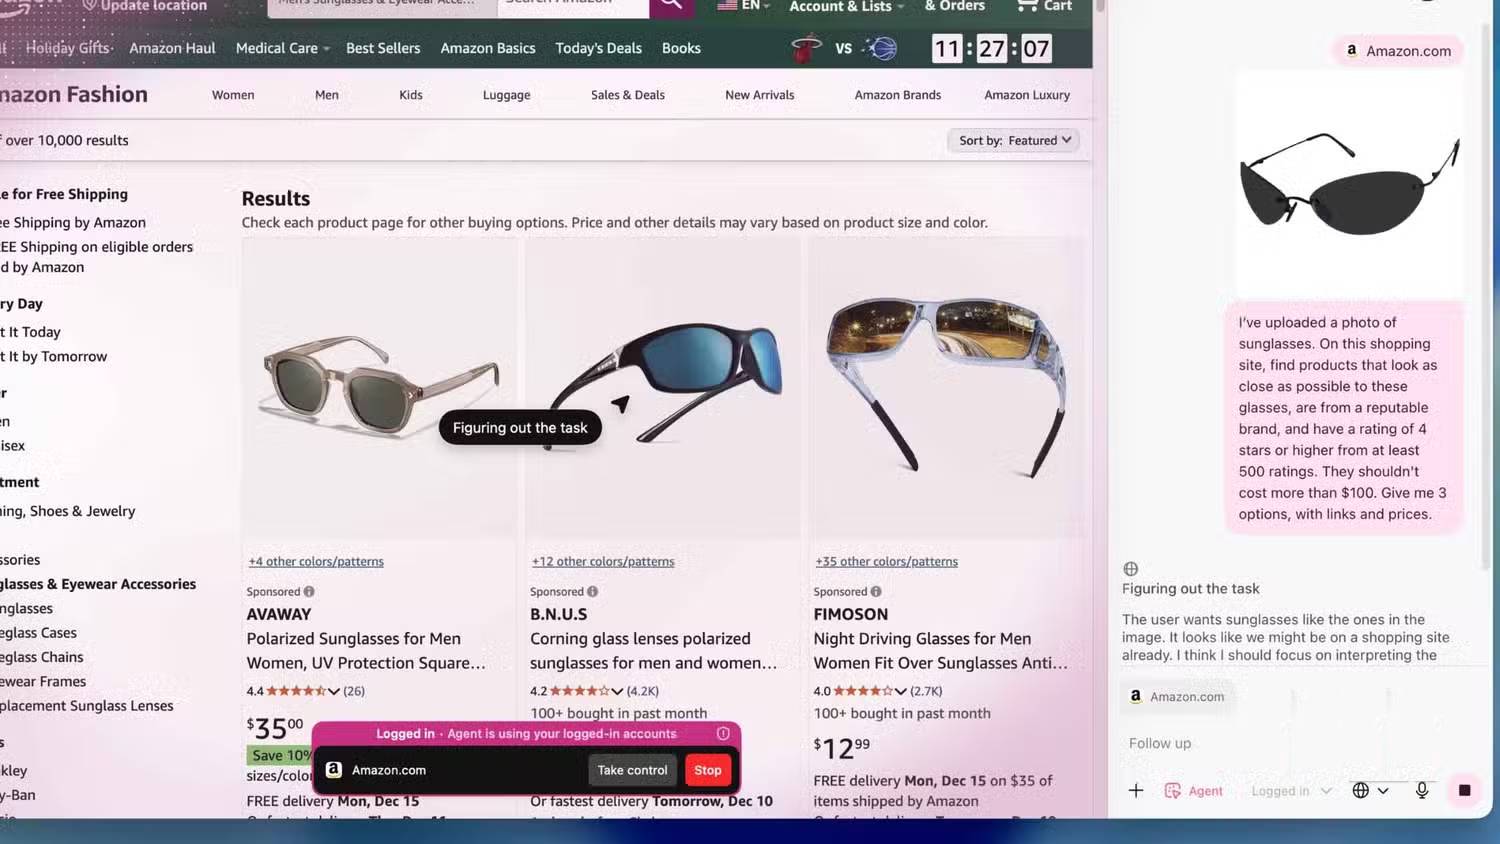Screen dimensions: 1500x844
Task: Click the info icon beside FIMOSON Sponsored
Action: 876,592
